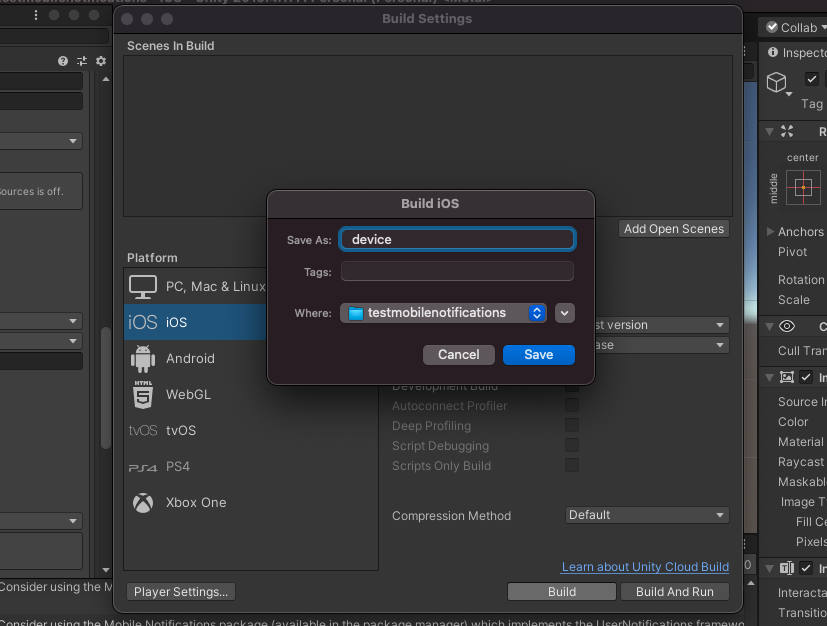Select the iOS platform icon
Image resolution: width=827 pixels, height=626 pixels.
pos(143,322)
